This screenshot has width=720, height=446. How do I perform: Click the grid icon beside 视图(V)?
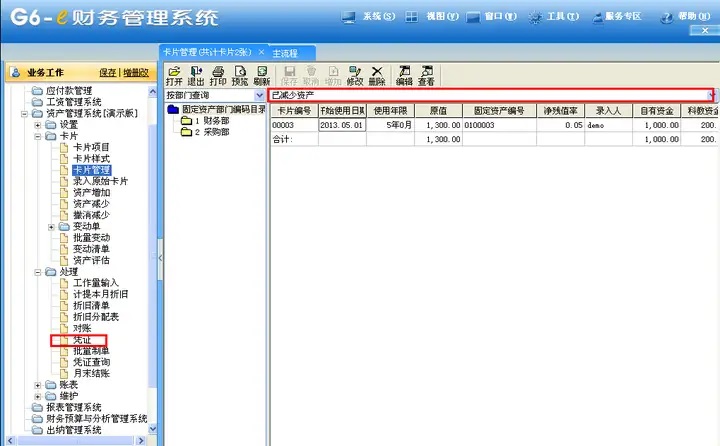(x=411, y=17)
